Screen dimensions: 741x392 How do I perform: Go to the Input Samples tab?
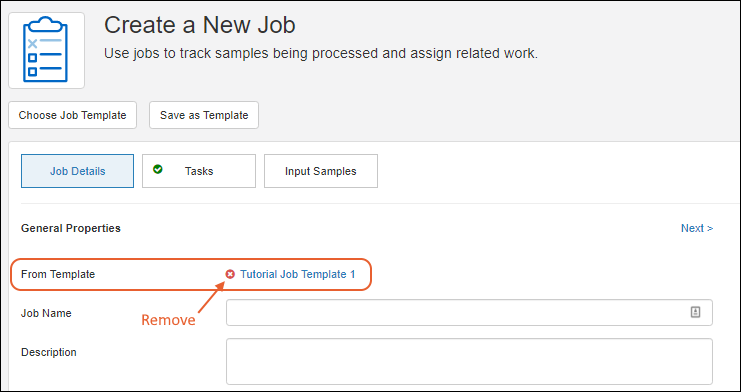[x=320, y=171]
